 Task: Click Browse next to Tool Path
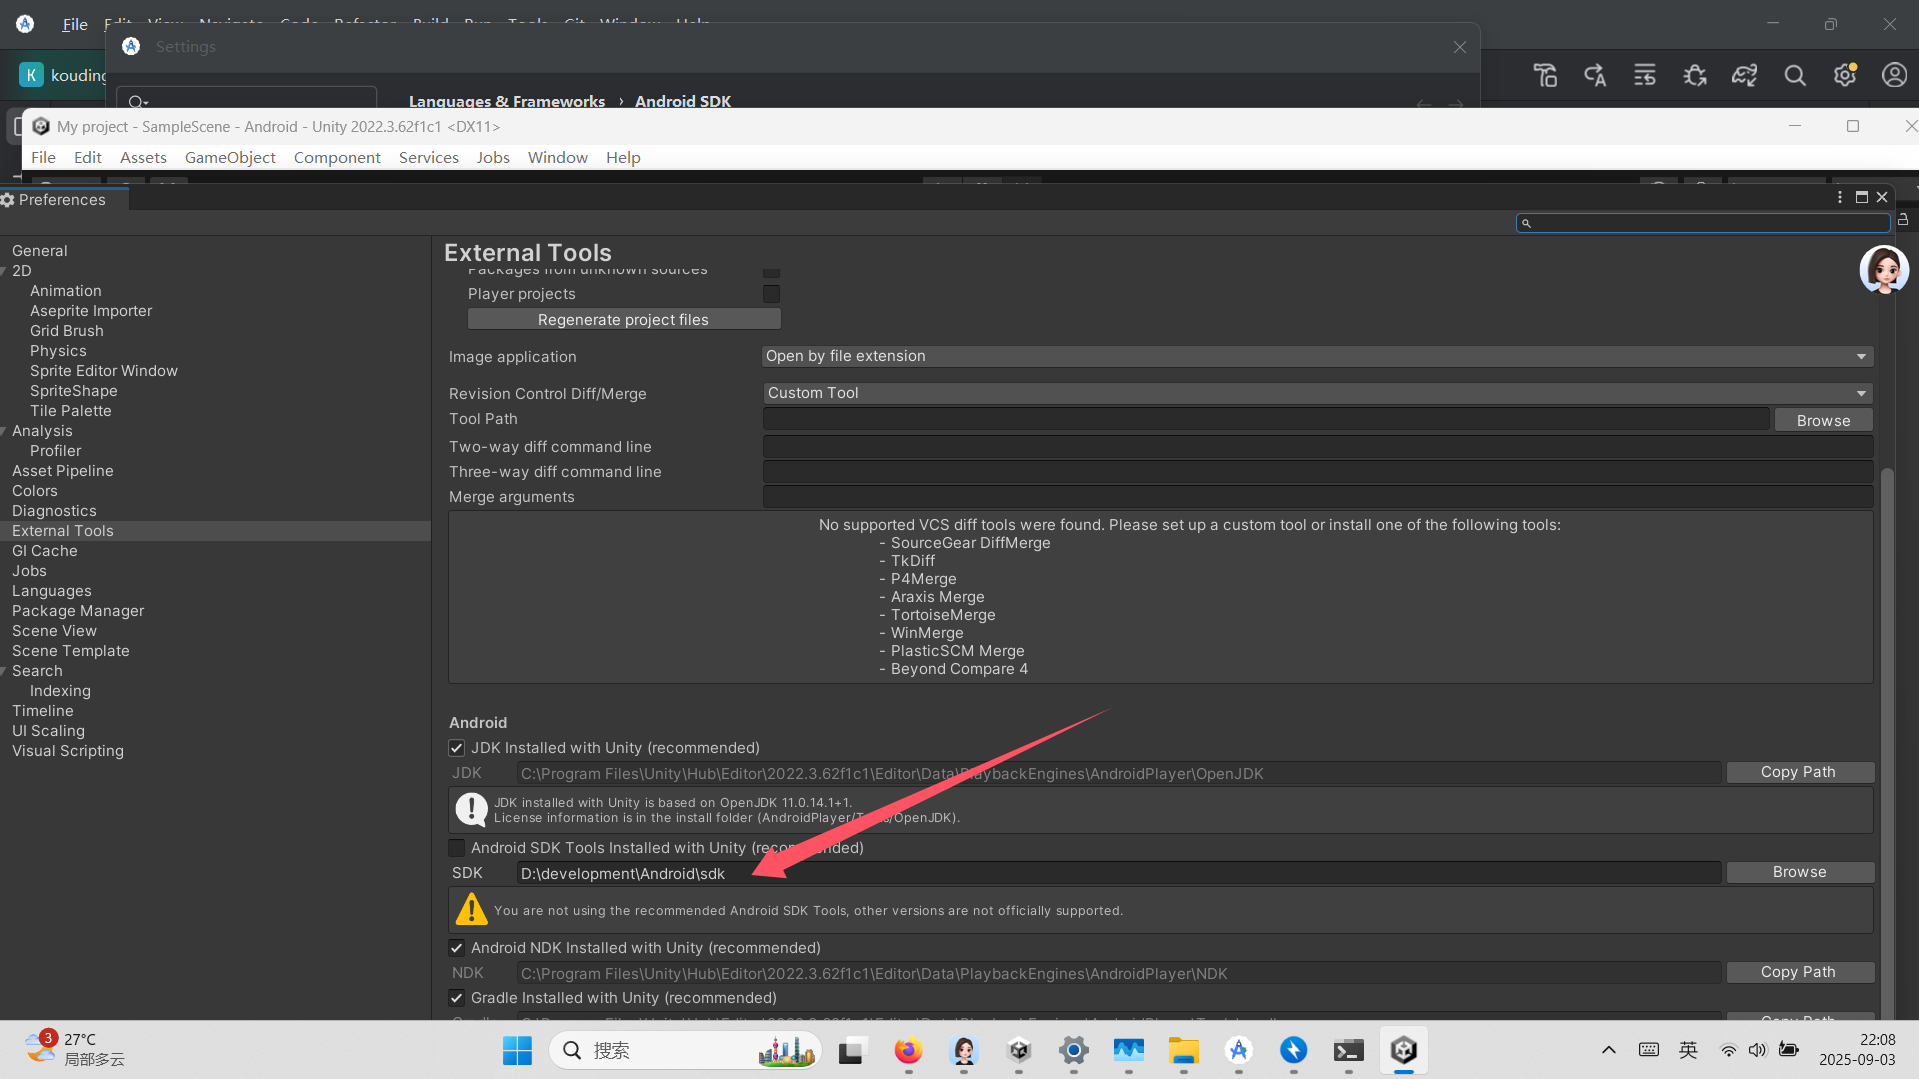[1823, 420]
